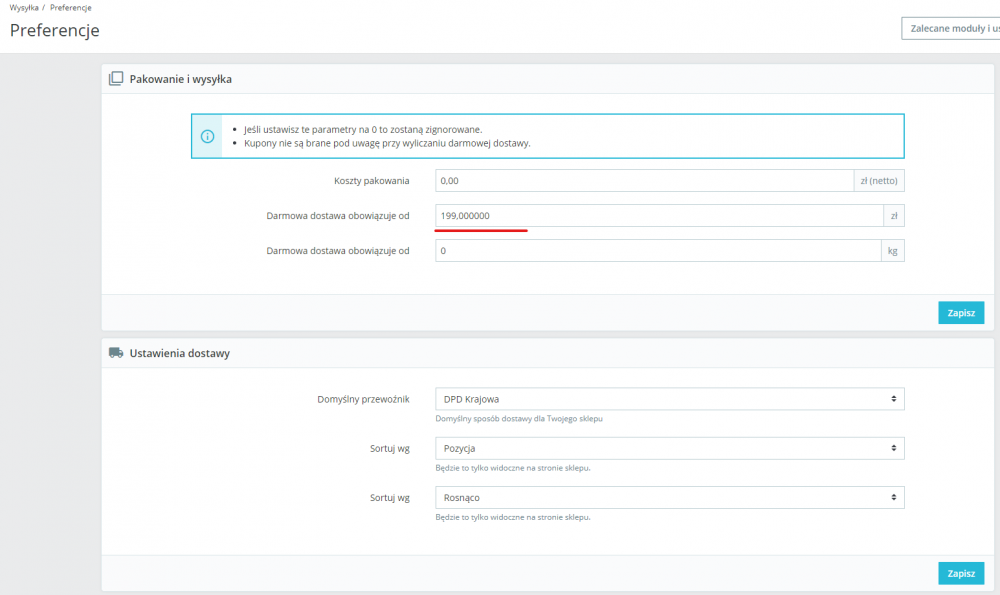Screen dimensions: 1000x595
Task: Click the kg unit suffix
Action: (x=893, y=251)
